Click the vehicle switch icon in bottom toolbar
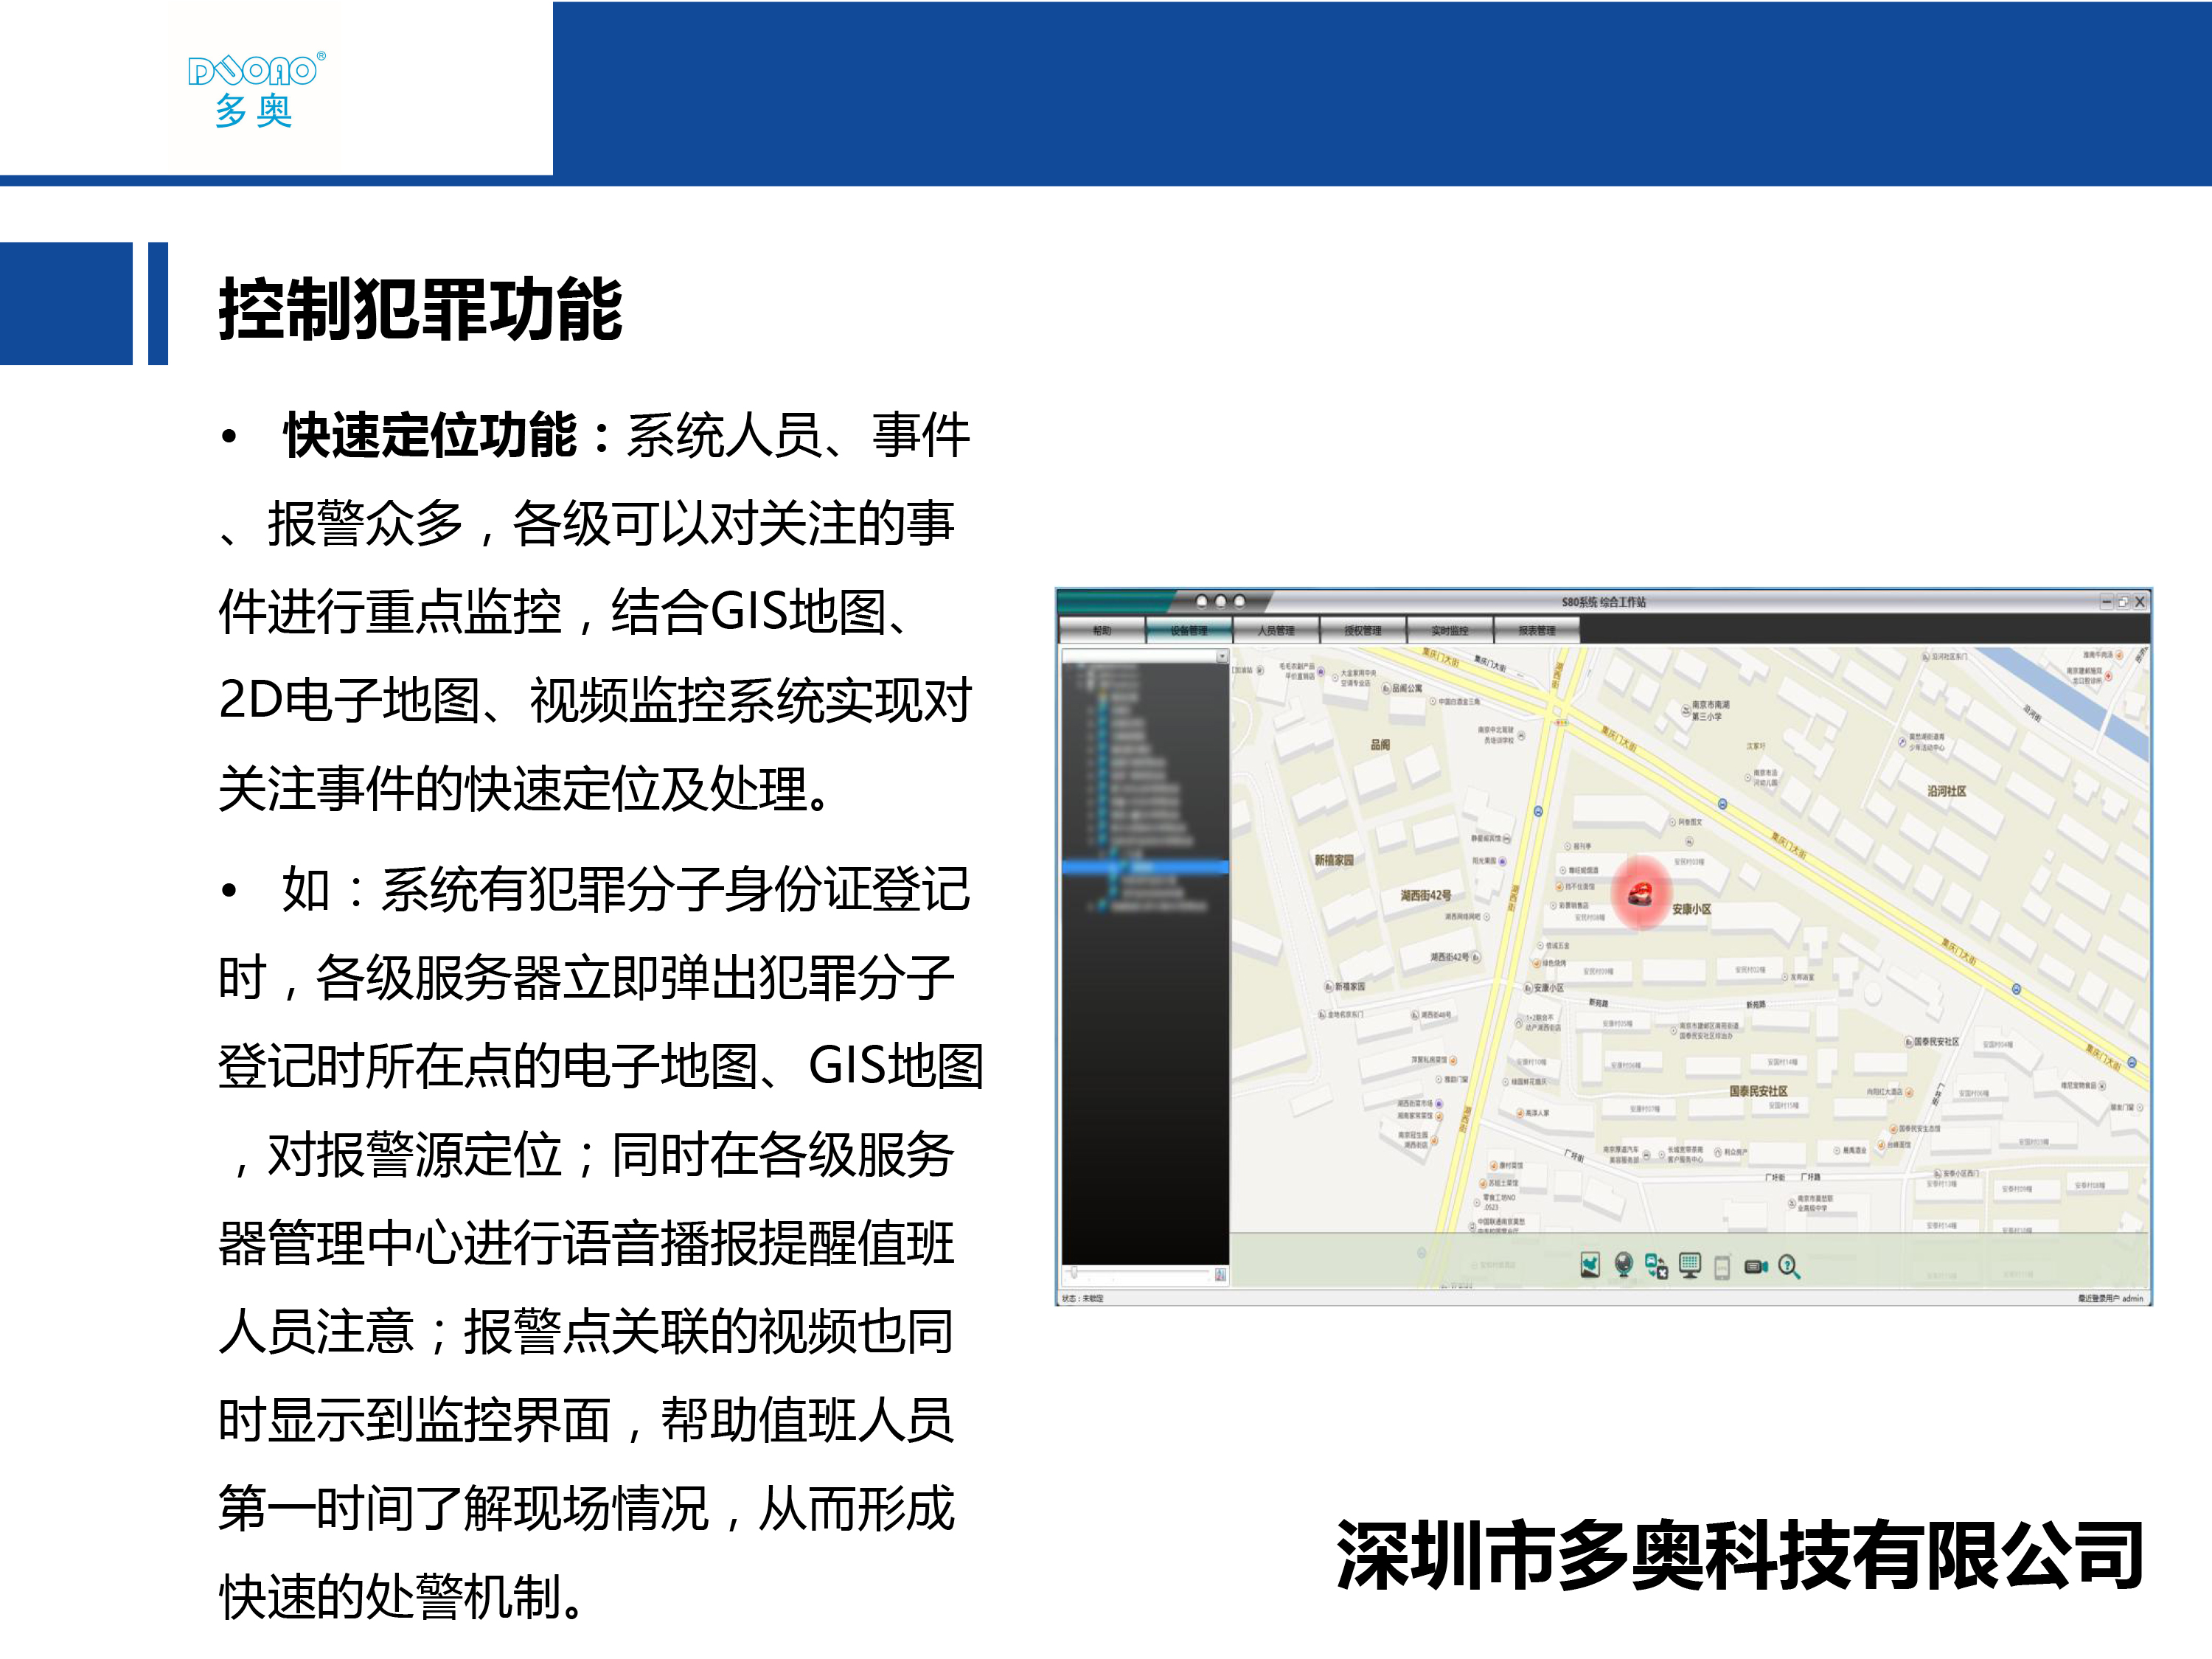This screenshot has width=2212, height=1659. click(1657, 1266)
